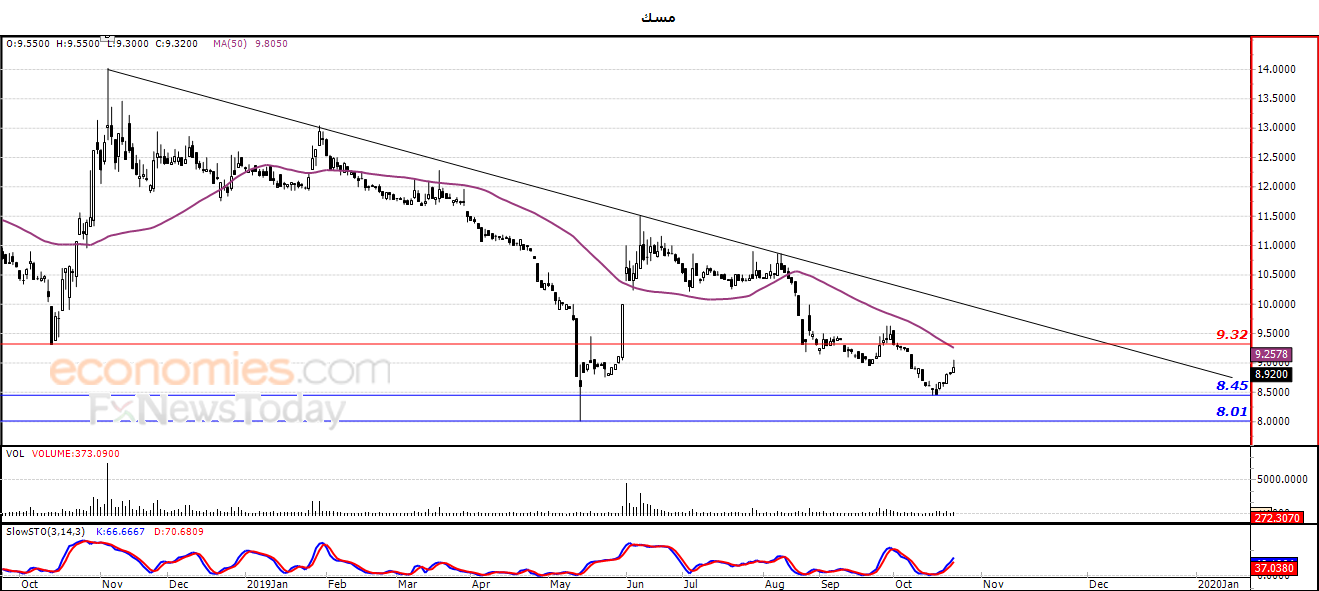Click the SlowSTO(3,14,3) indicator name
The width and height of the screenshot is (1319, 591).
pyautogui.click(x=45, y=531)
